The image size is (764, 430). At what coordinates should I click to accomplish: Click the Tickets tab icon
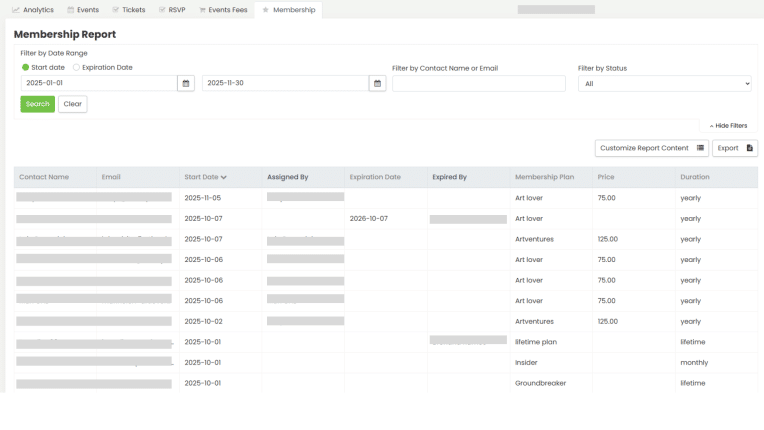pos(113,10)
